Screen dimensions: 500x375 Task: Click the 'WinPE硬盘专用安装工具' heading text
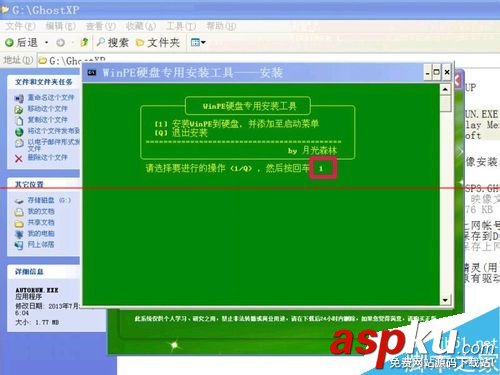(249, 106)
